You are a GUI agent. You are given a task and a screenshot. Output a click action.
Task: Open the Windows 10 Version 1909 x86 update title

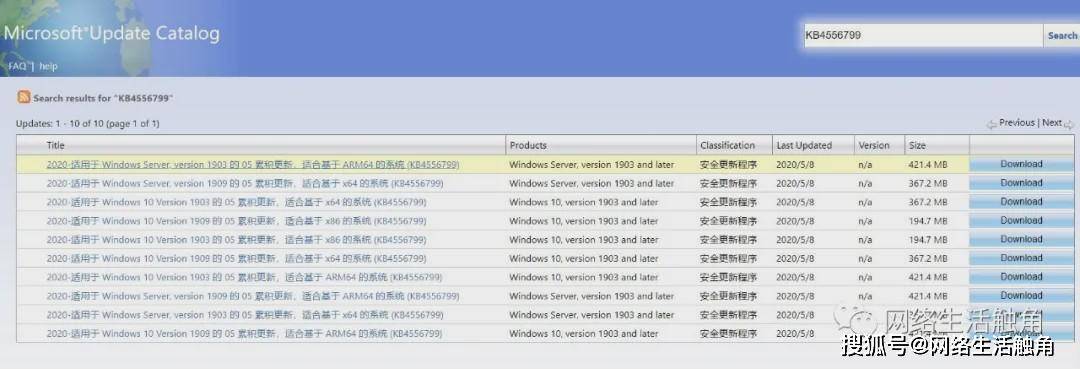point(236,221)
